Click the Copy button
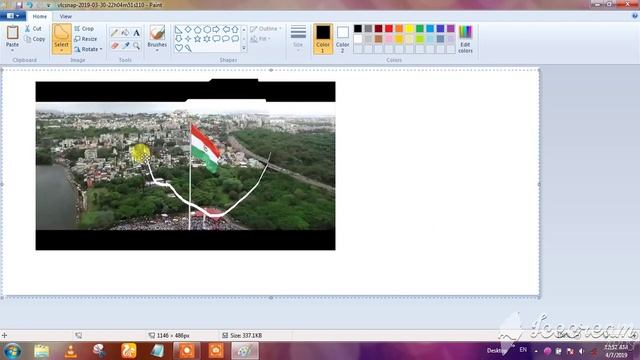This screenshot has width=640, height=360. click(x=34, y=39)
